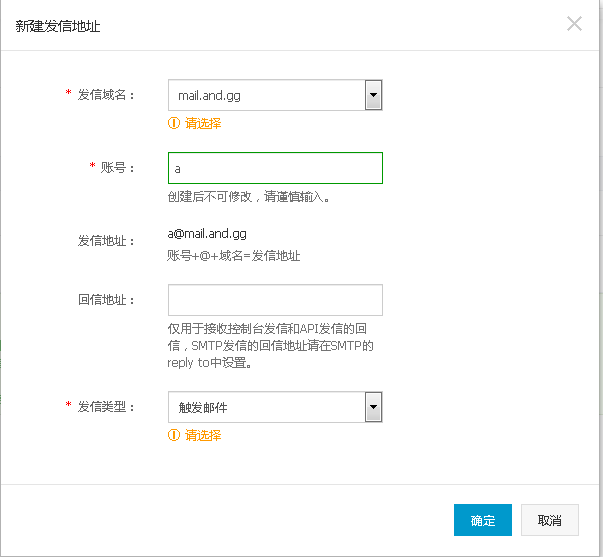
Task: Cancel with the 取消 button
Action: click(549, 521)
